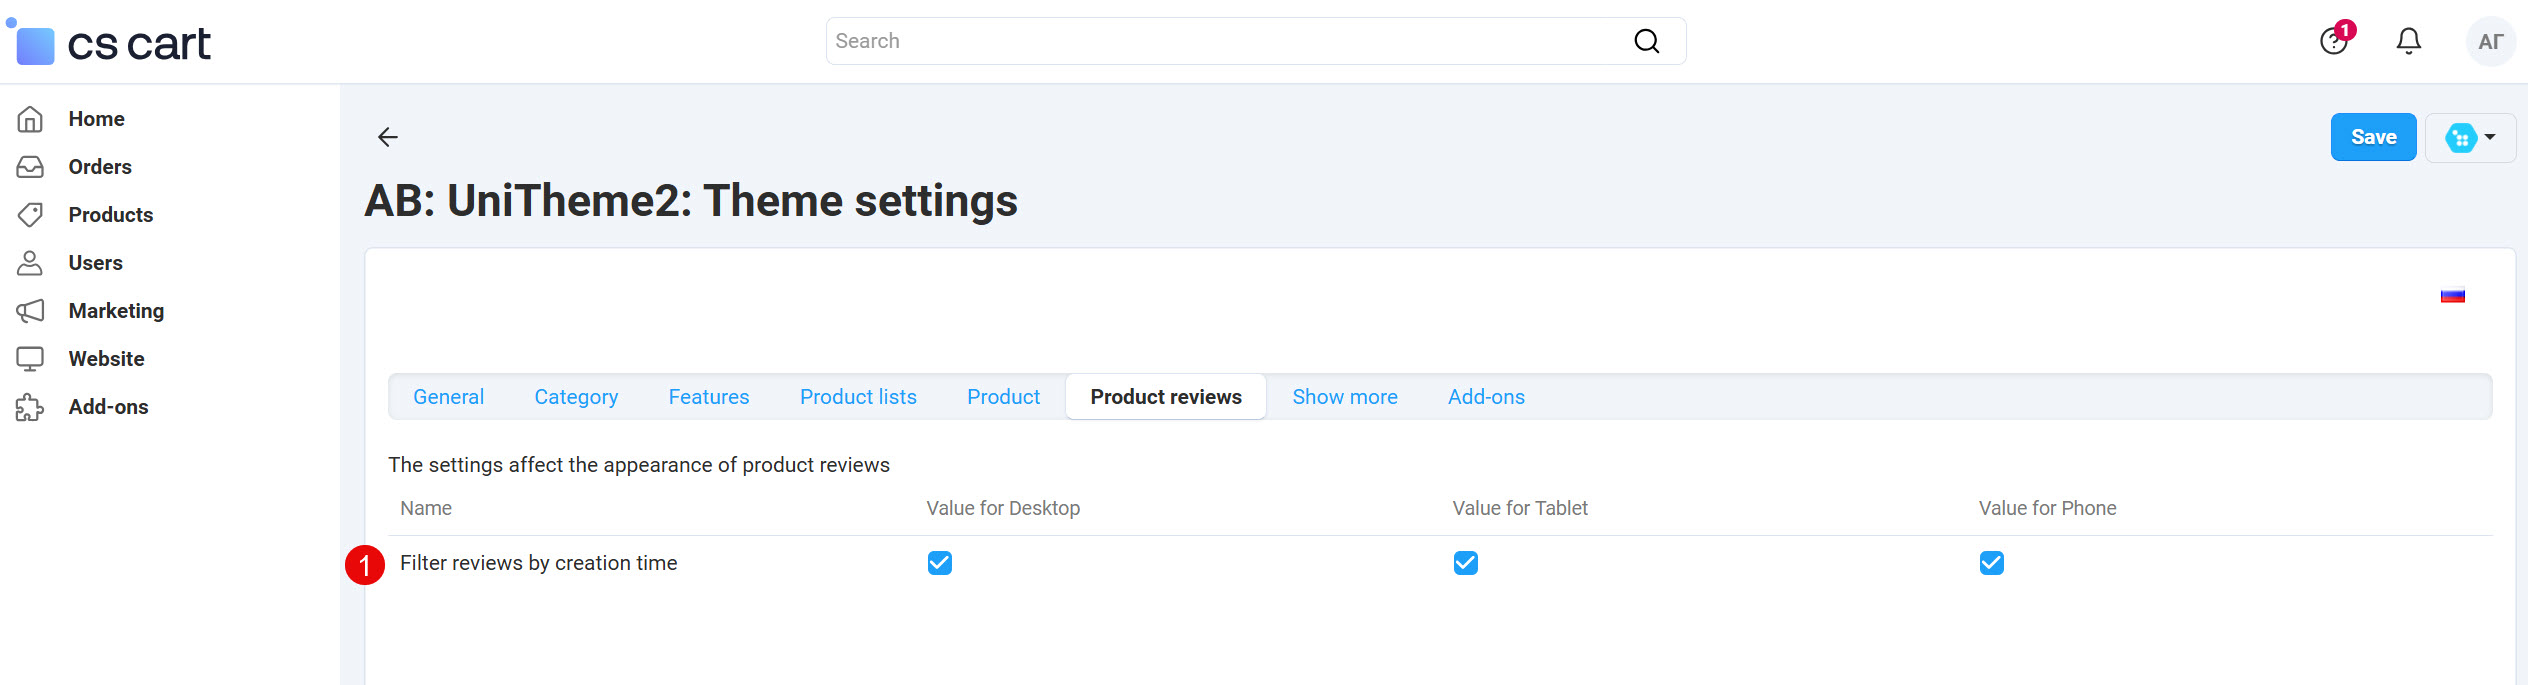
Task: Open Products in the sidebar
Action: pyautogui.click(x=111, y=215)
